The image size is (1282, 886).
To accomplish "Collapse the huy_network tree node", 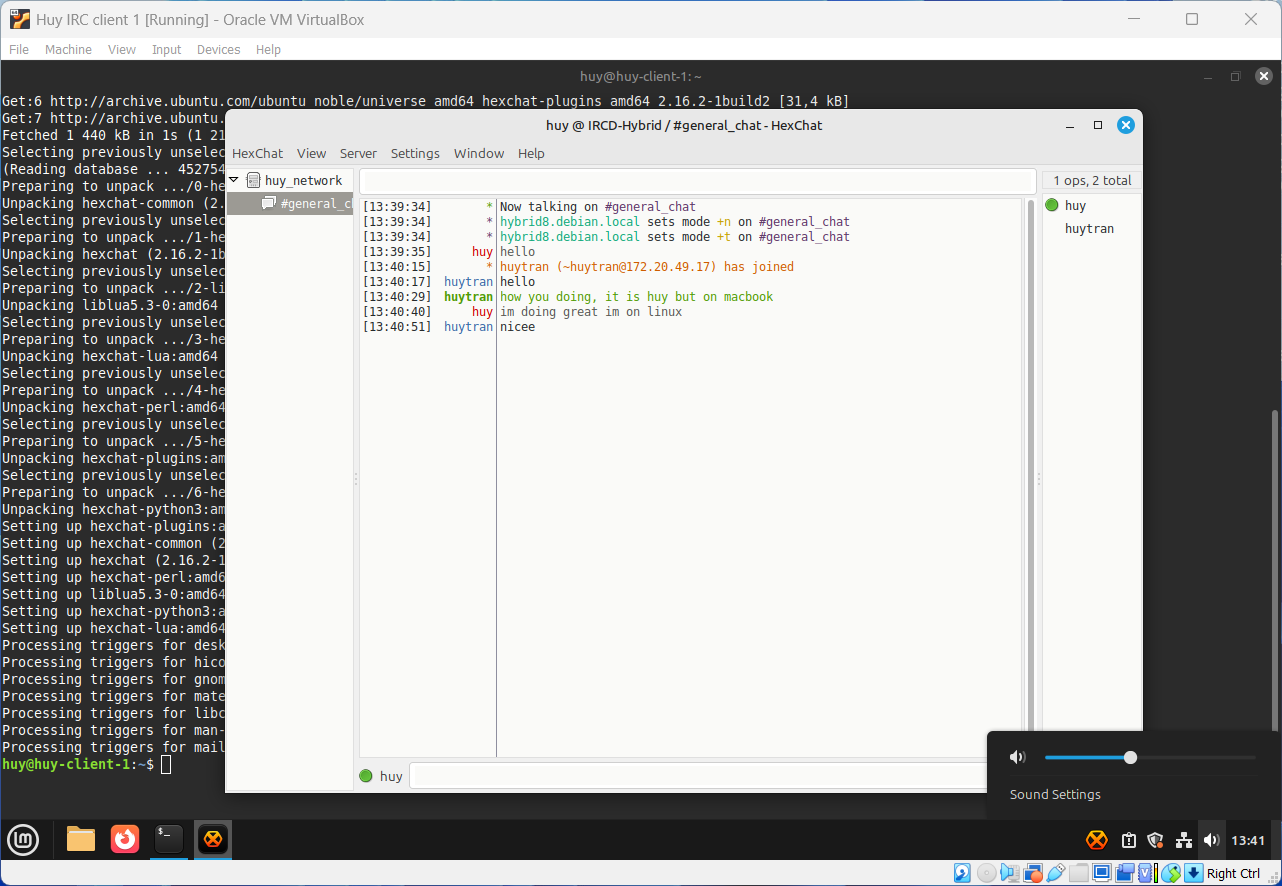I will pyautogui.click(x=234, y=180).
